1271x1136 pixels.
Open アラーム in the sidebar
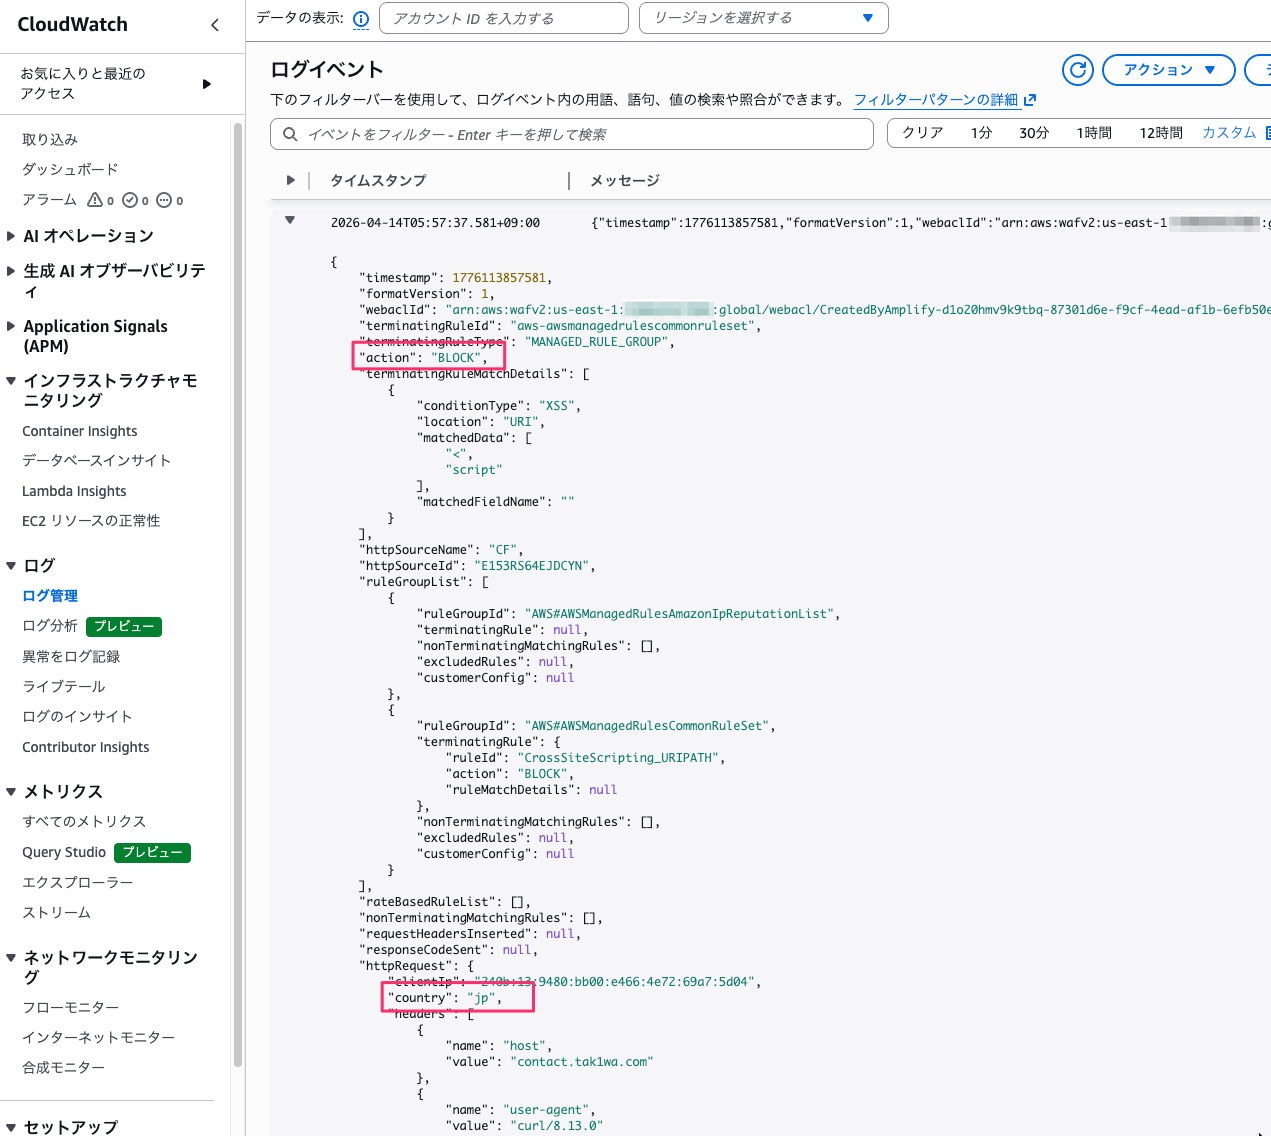coord(50,200)
